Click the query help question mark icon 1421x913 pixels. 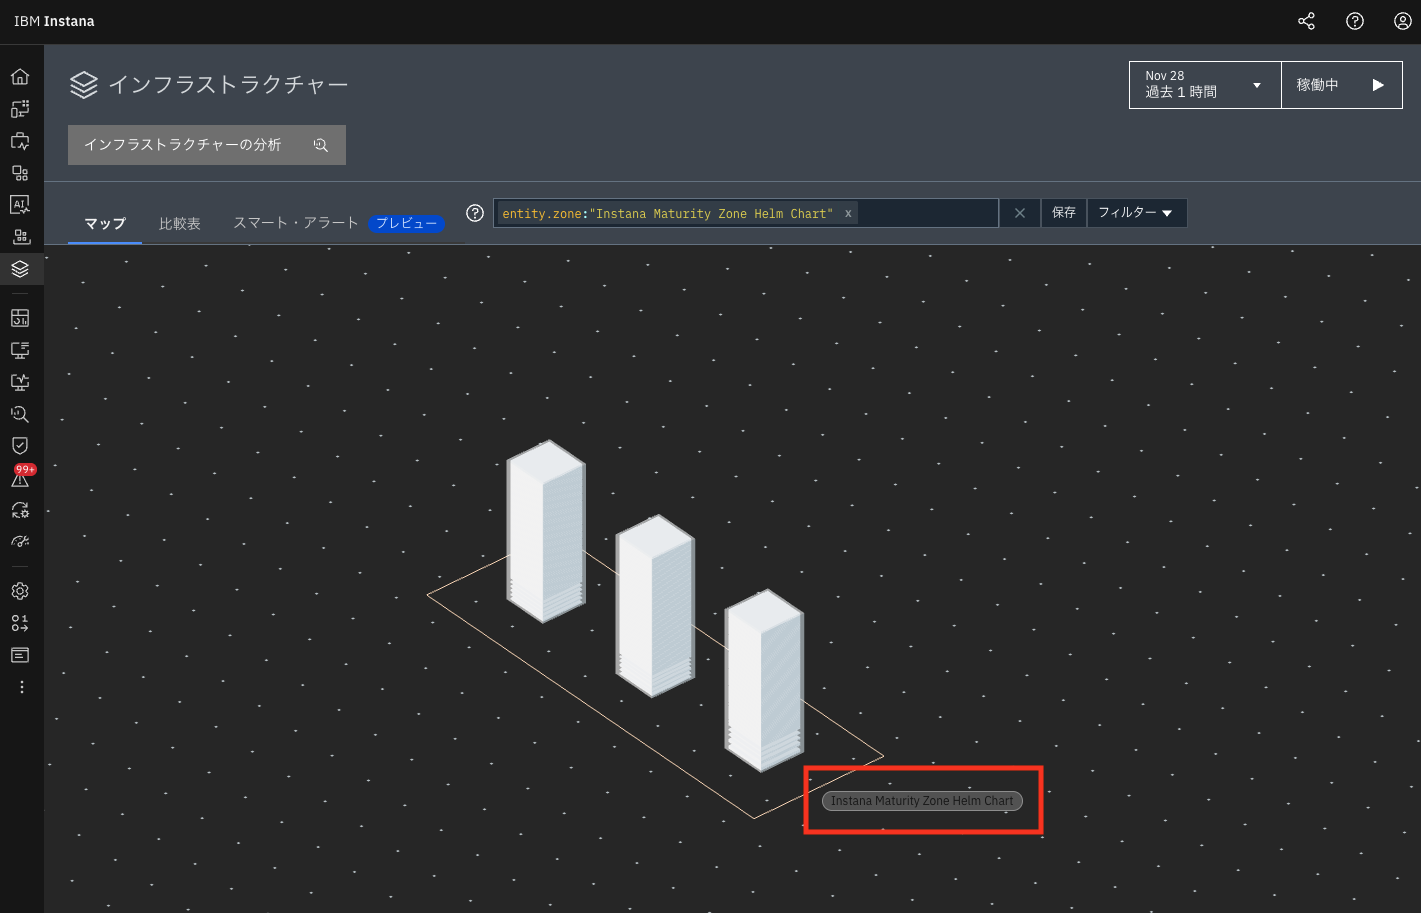coord(475,213)
